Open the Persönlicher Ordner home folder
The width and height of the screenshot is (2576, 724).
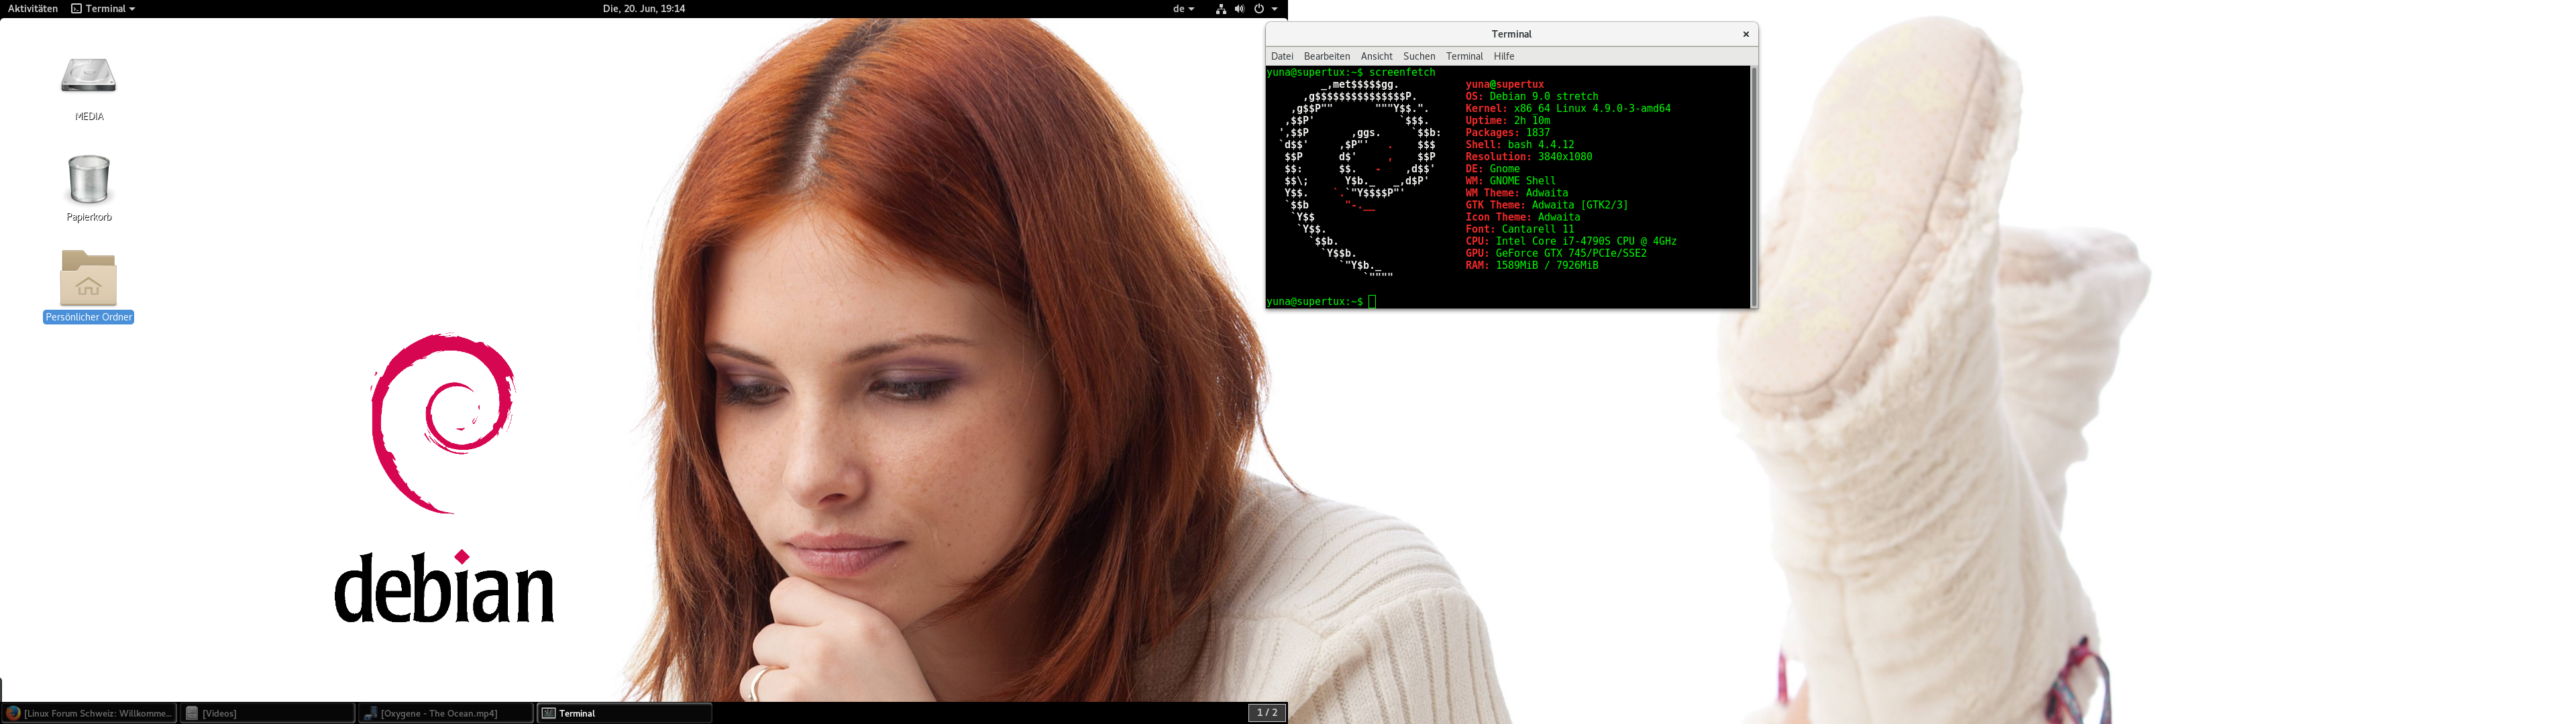click(x=88, y=280)
